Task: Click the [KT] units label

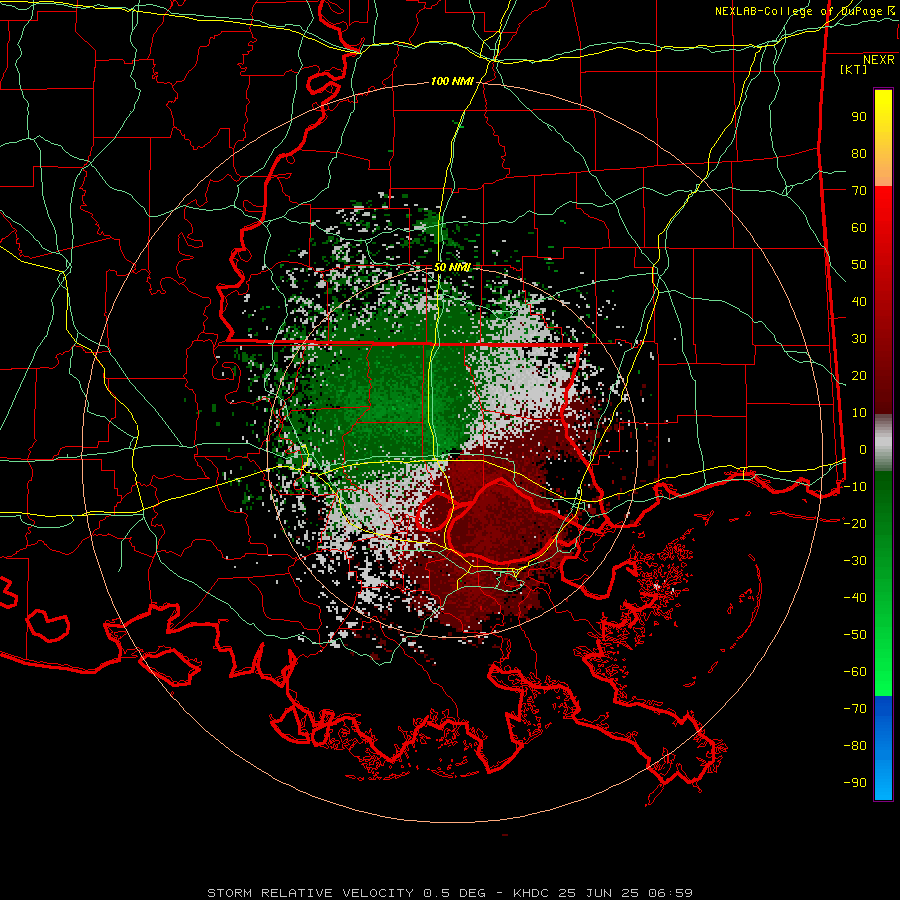Action: point(853,69)
